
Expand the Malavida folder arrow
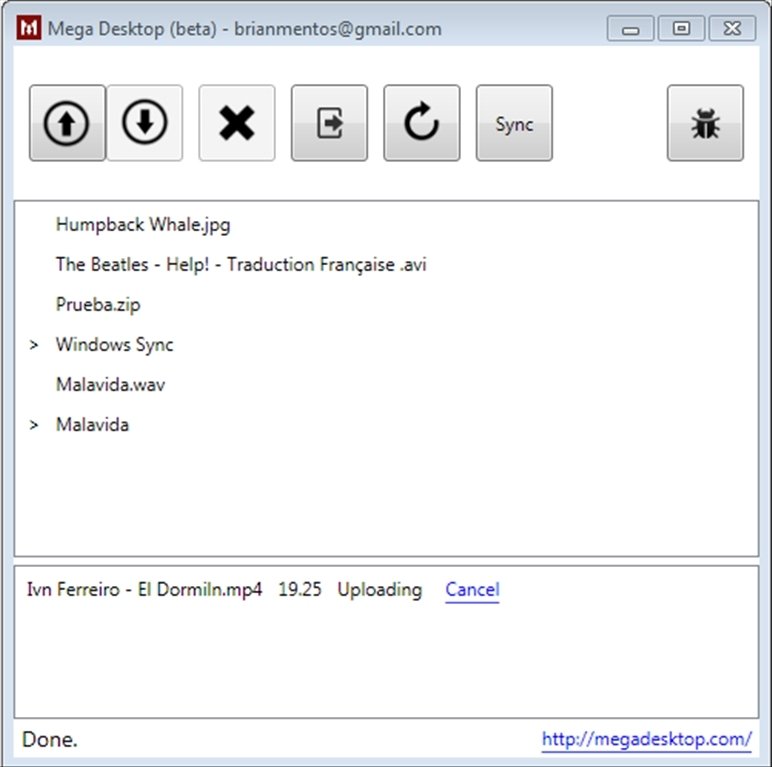pos(33,425)
